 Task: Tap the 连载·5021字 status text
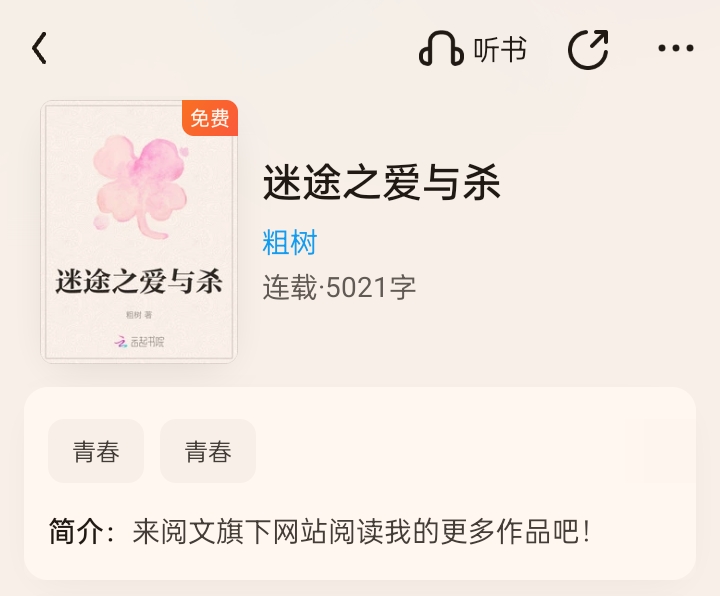[x=339, y=287]
